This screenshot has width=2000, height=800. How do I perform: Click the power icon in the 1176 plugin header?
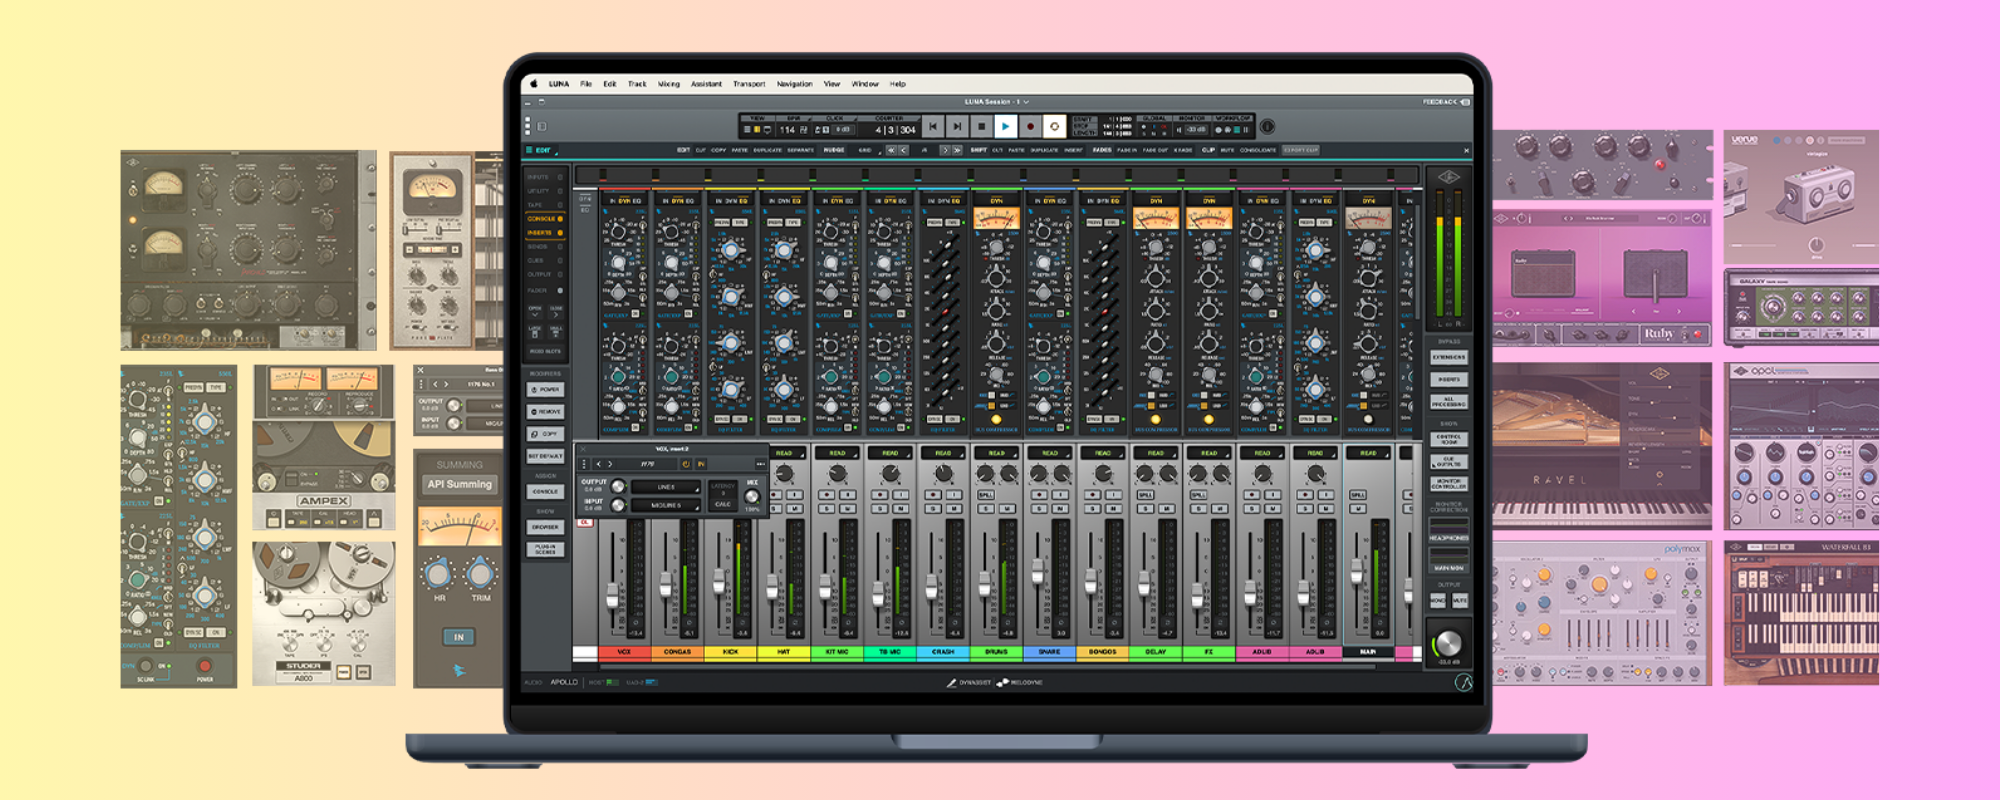[686, 464]
